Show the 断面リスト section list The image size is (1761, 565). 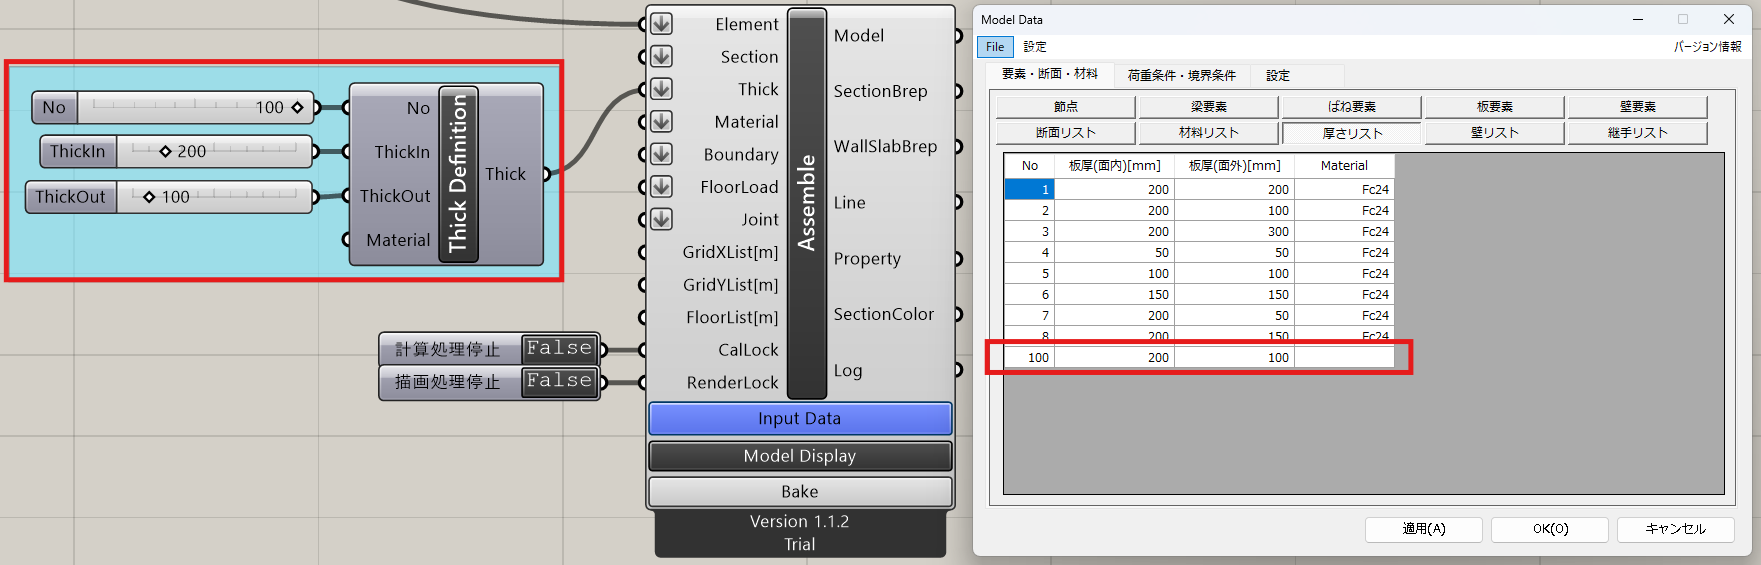coord(1065,133)
